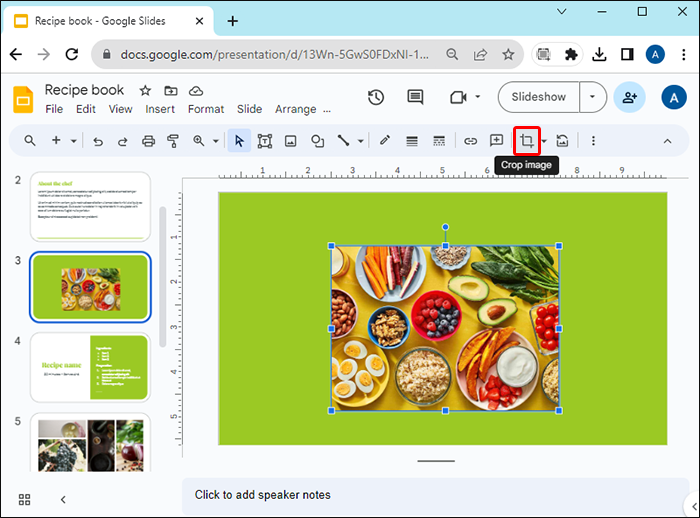Expand the meeting options dropdown arrow
The height and width of the screenshot is (518, 700).
click(x=478, y=96)
